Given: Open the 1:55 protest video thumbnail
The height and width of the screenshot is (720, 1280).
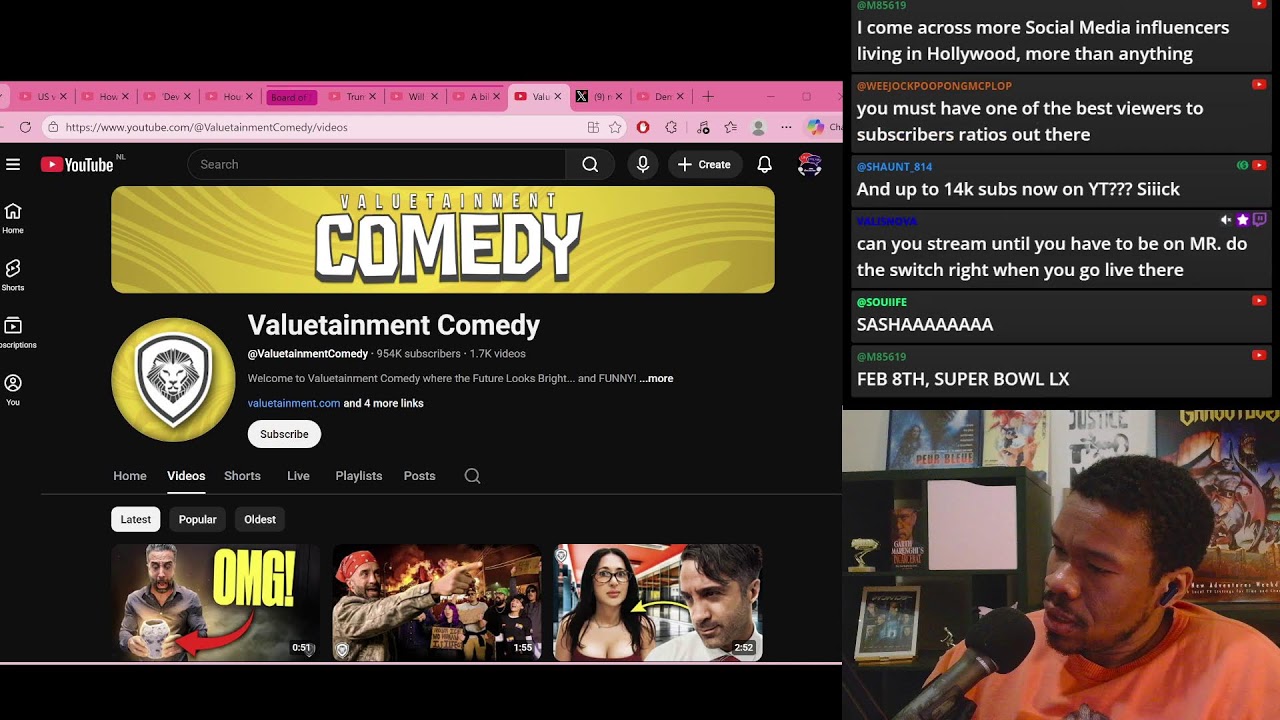Looking at the screenshot, I should click(x=436, y=602).
